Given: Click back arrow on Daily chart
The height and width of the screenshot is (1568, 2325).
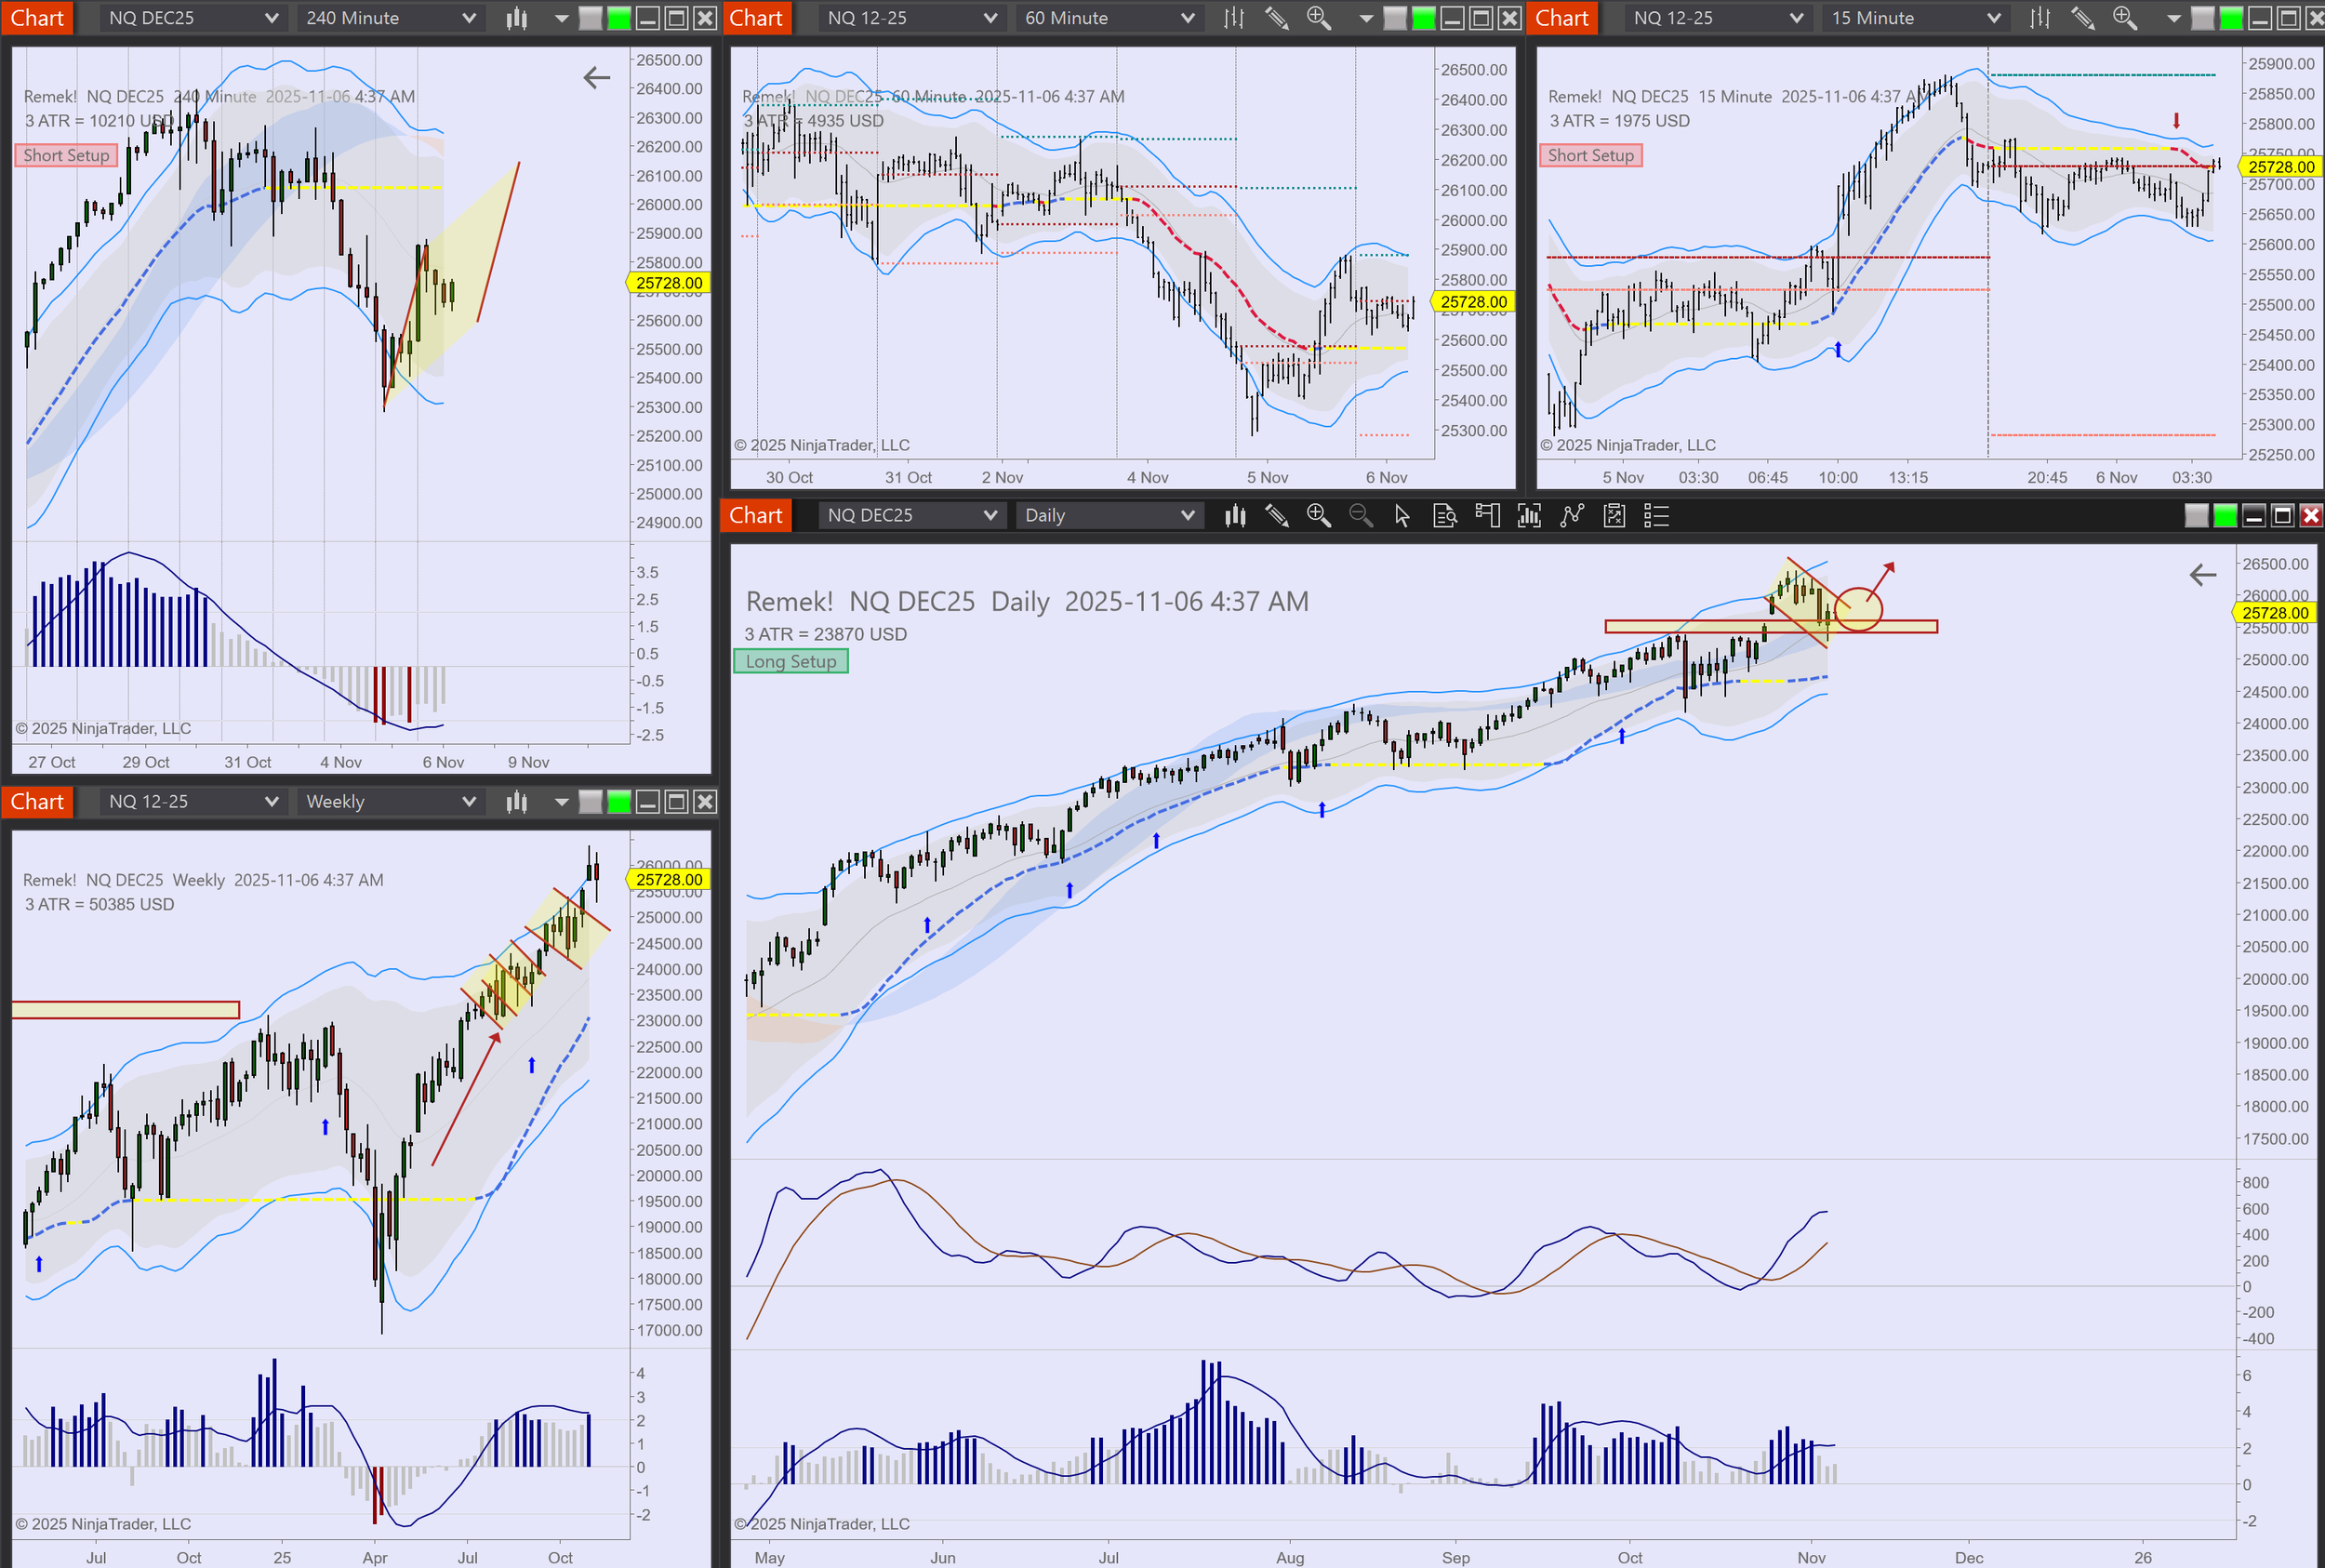Looking at the screenshot, I should point(2203,575).
